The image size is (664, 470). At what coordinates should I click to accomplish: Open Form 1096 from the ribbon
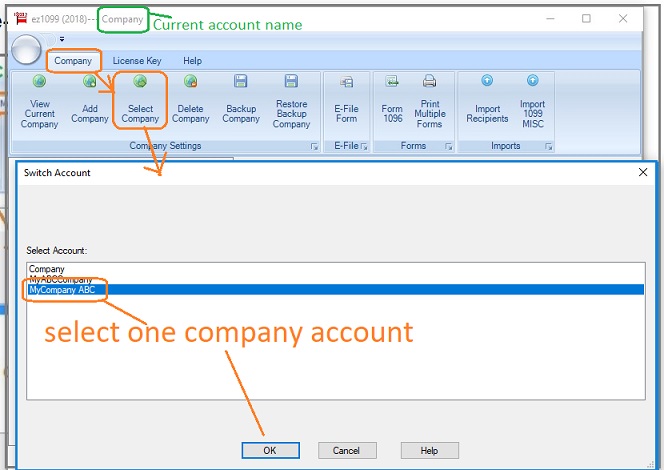pyautogui.click(x=392, y=82)
